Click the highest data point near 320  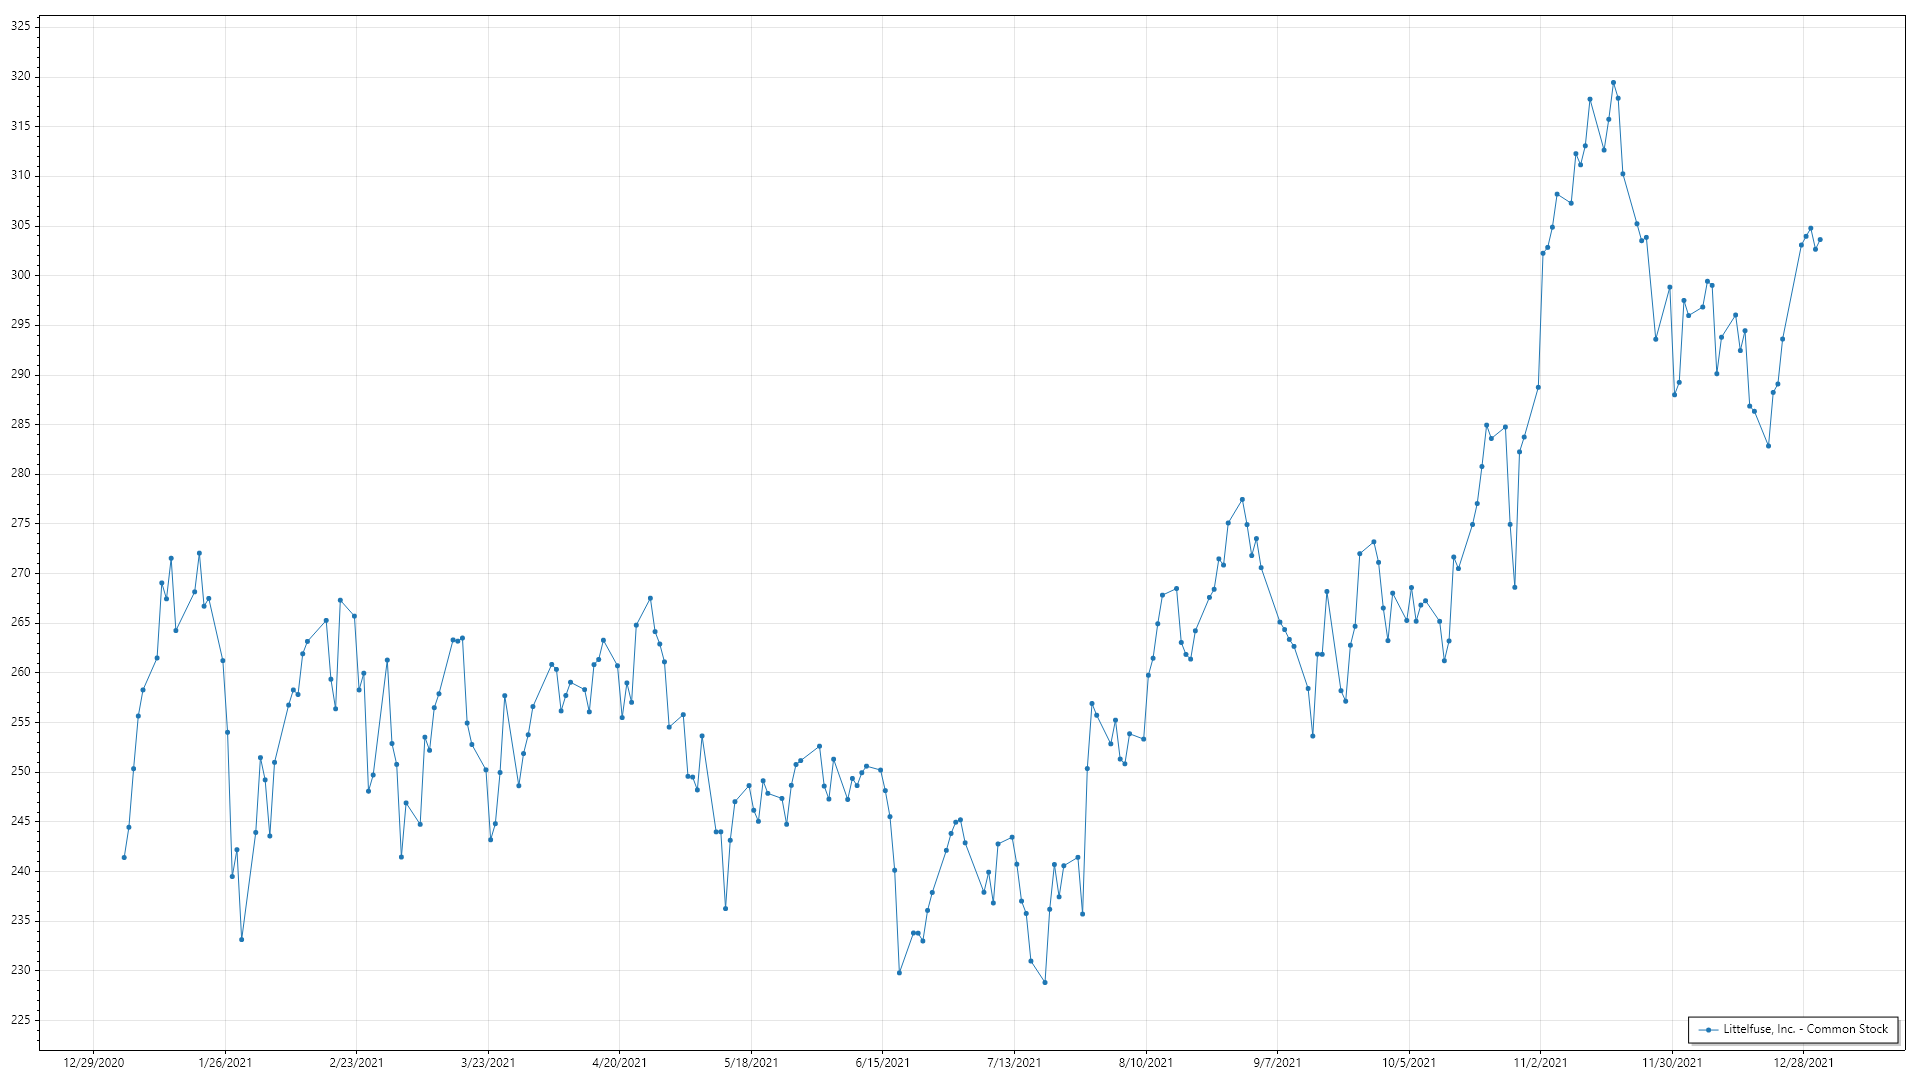1613,83
